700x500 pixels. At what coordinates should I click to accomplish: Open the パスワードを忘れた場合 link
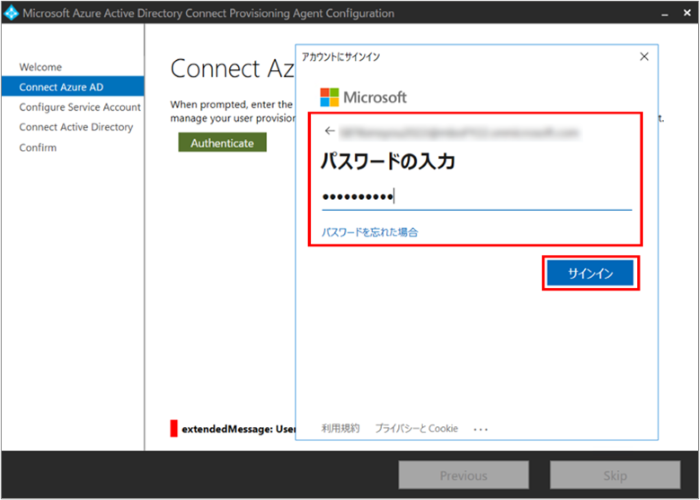[370, 232]
